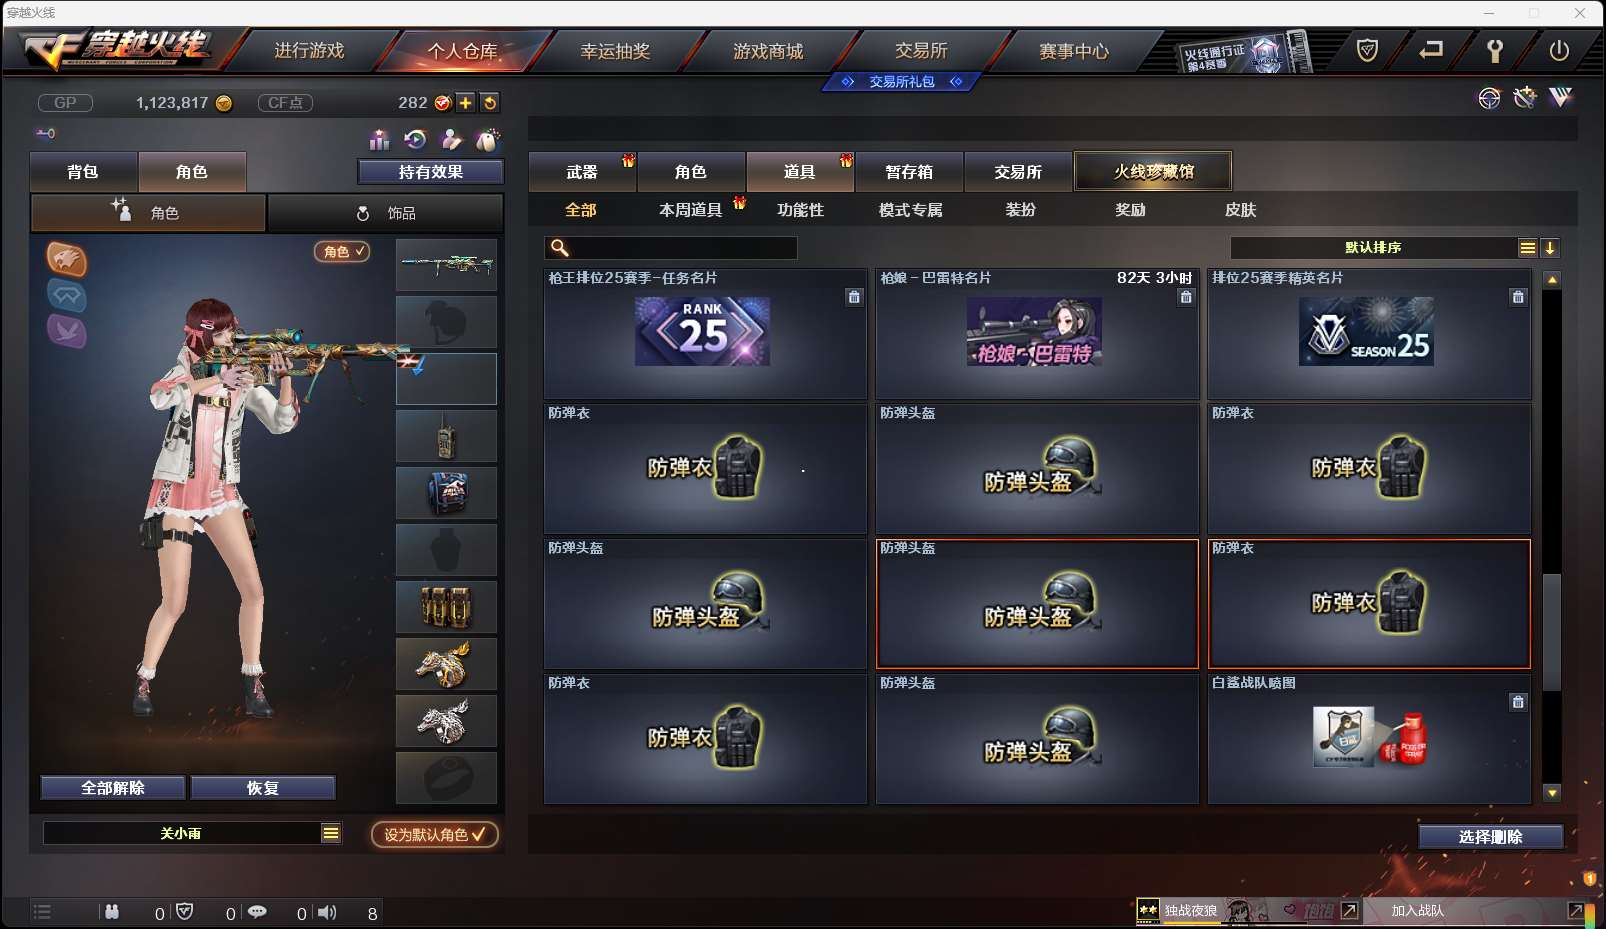Toggle 设为默认角色 checkmark button

pos(435,834)
